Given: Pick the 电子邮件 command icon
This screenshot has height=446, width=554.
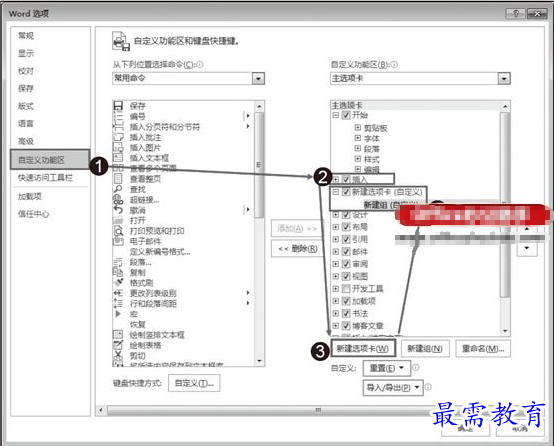Looking at the screenshot, I should click(x=118, y=241).
